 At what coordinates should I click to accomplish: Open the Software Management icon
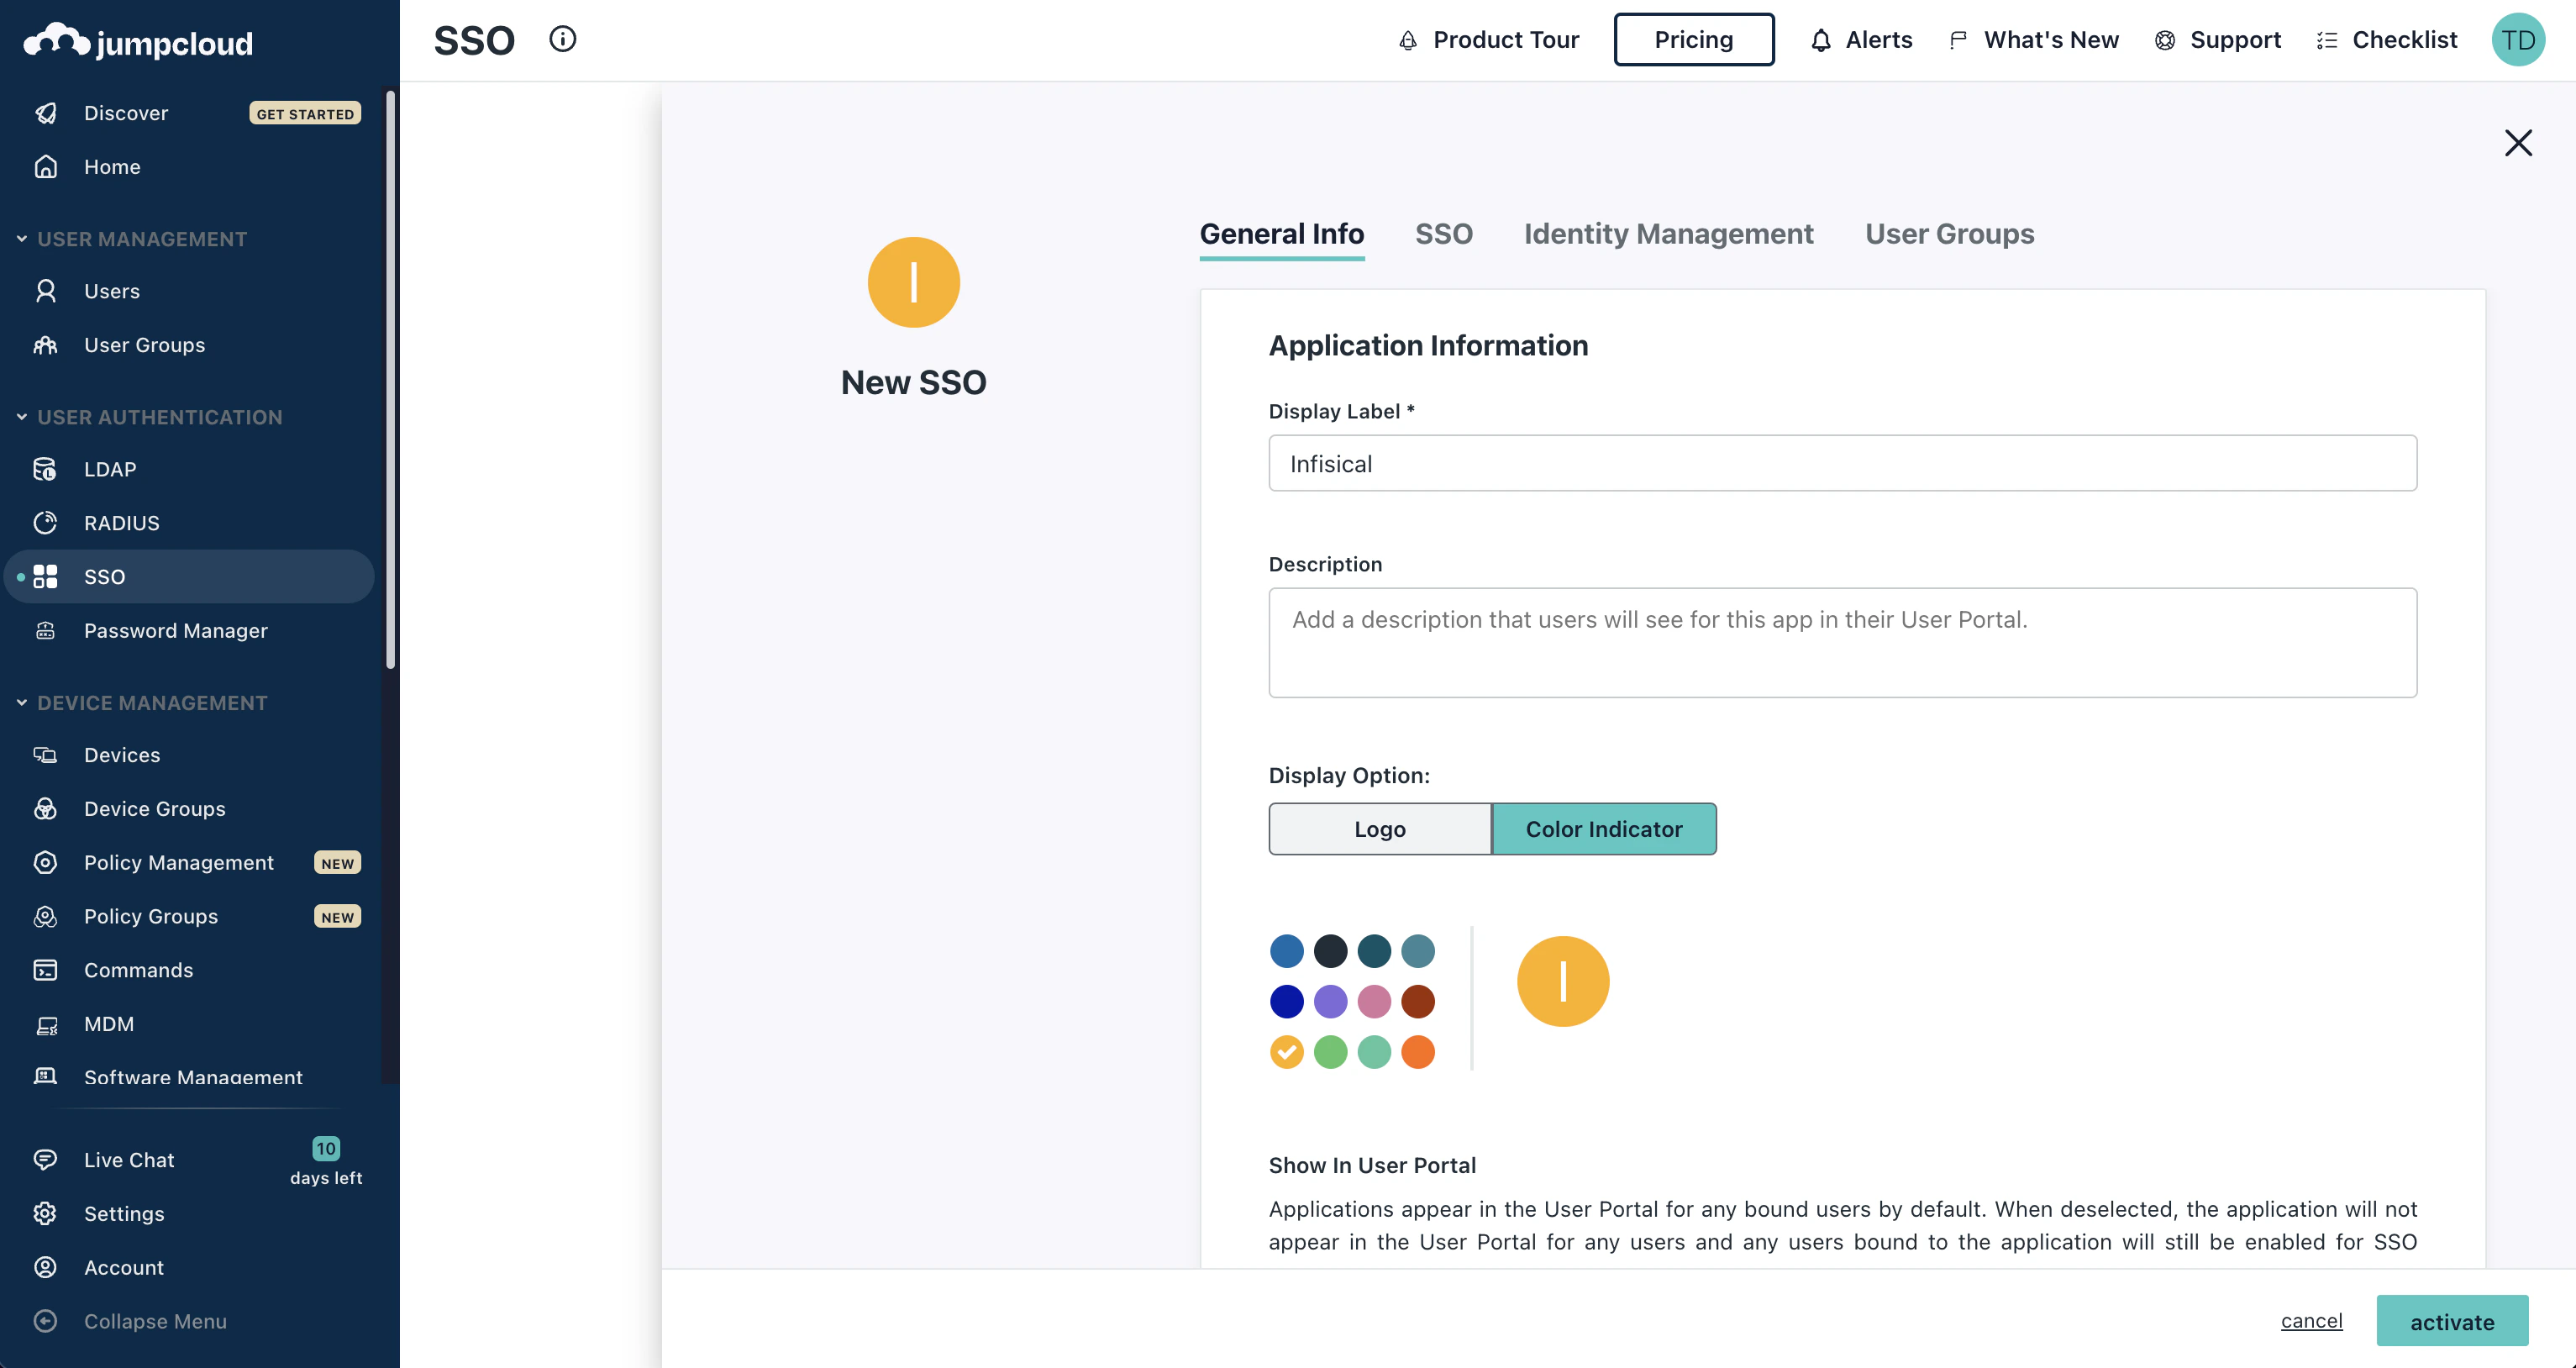point(46,1076)
